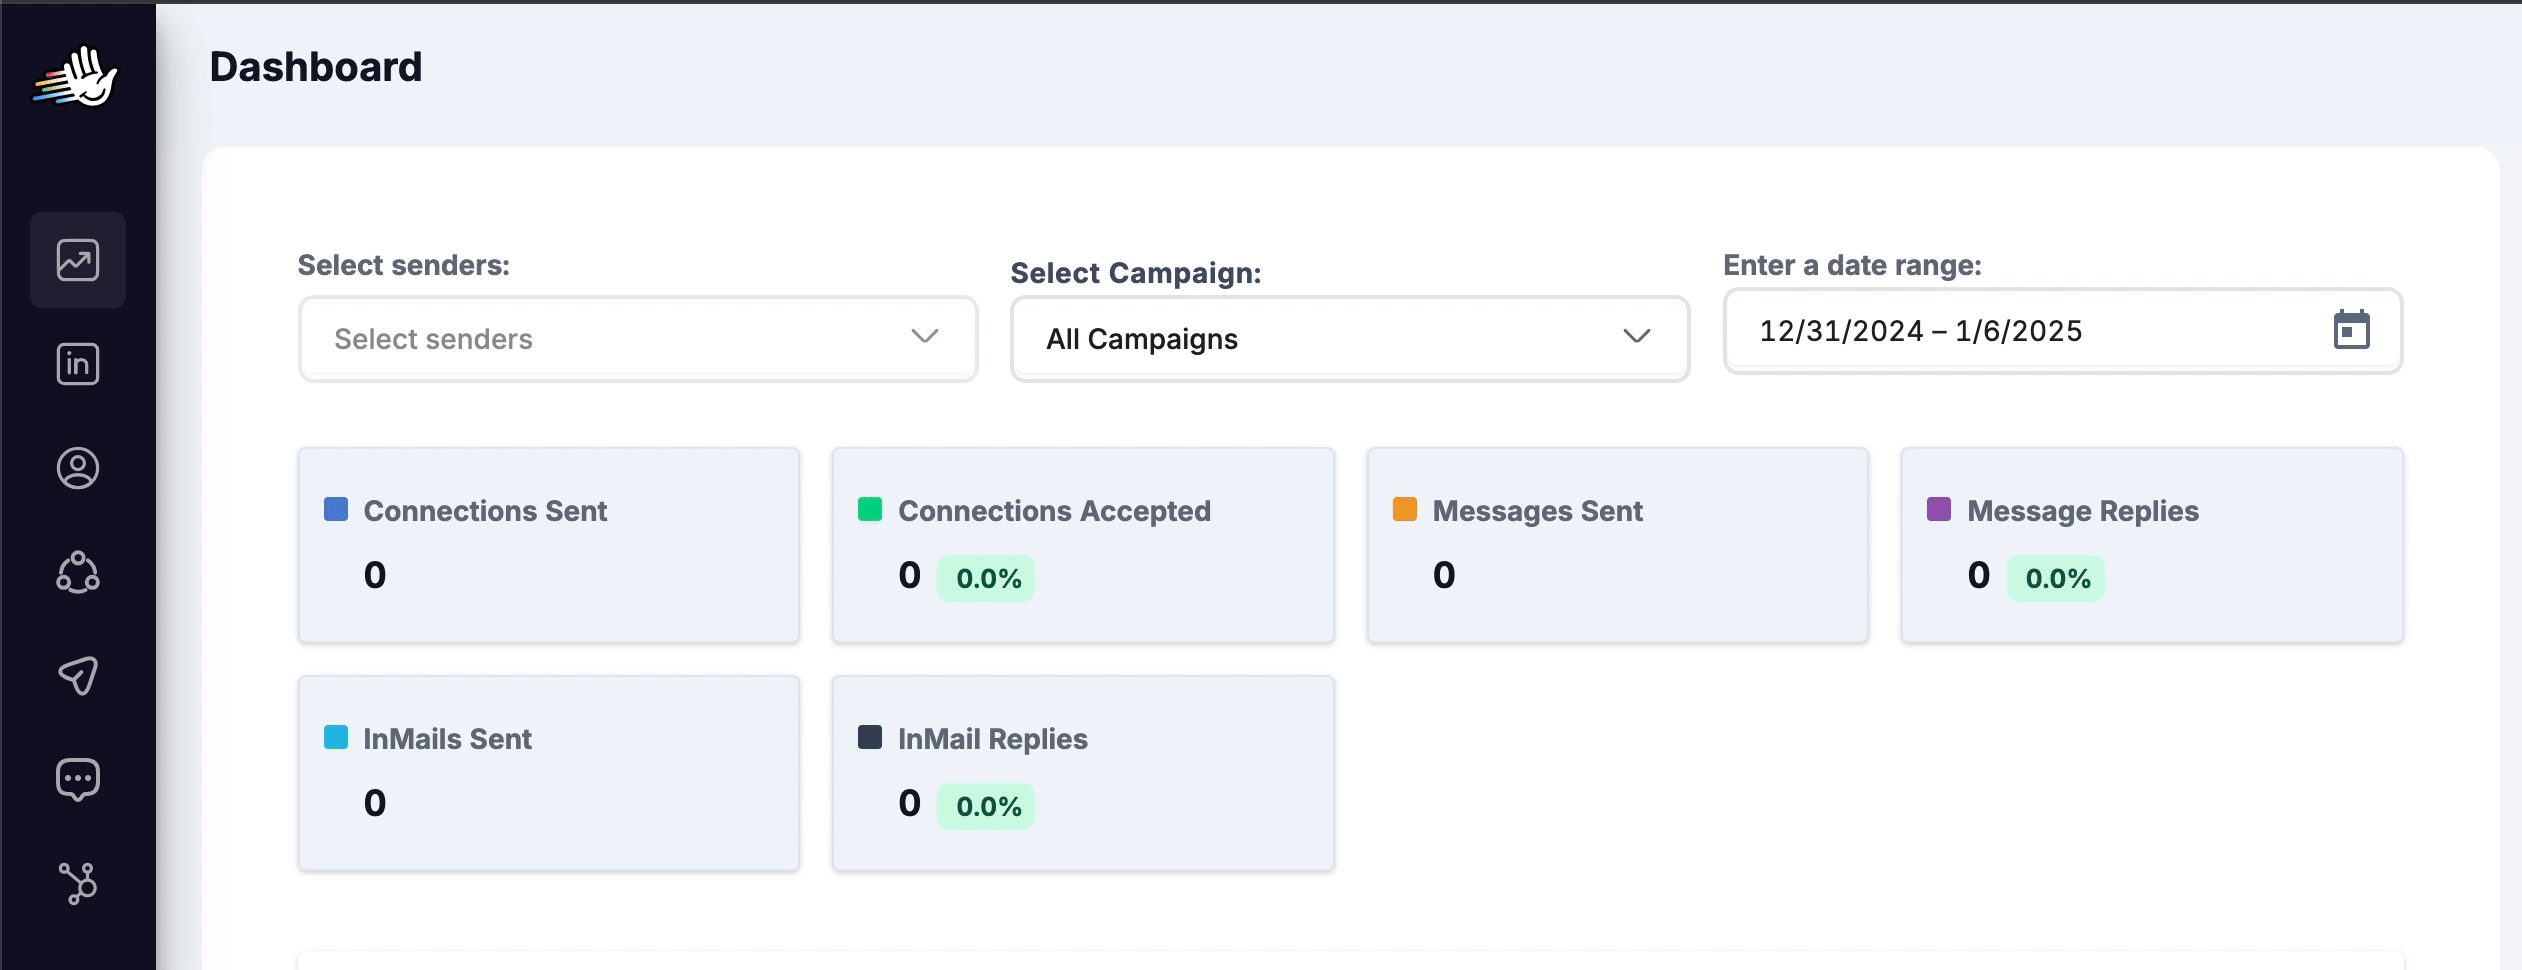Click the InMail Replies stat card
Viewport: 2522px width, 970px height.
(1083, 773)
